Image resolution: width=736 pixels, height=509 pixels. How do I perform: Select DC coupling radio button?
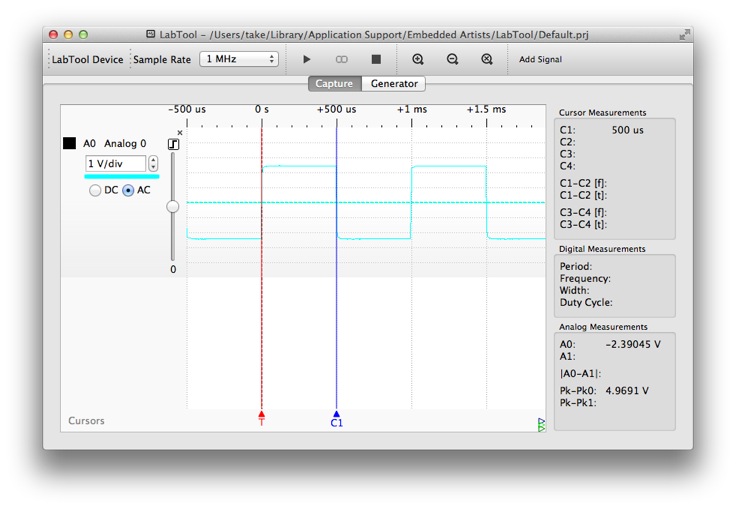point(96,190)
